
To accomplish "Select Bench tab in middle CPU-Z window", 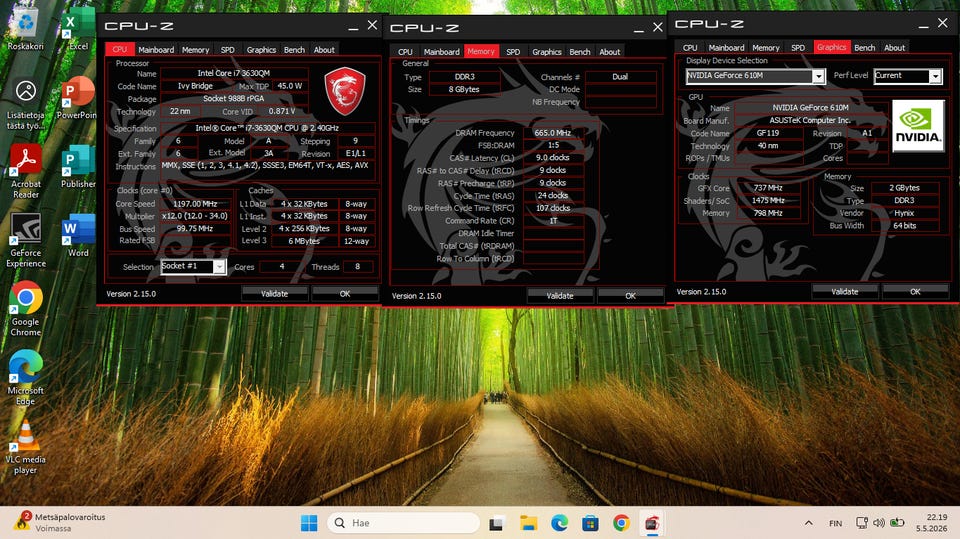I will (580, 51).
